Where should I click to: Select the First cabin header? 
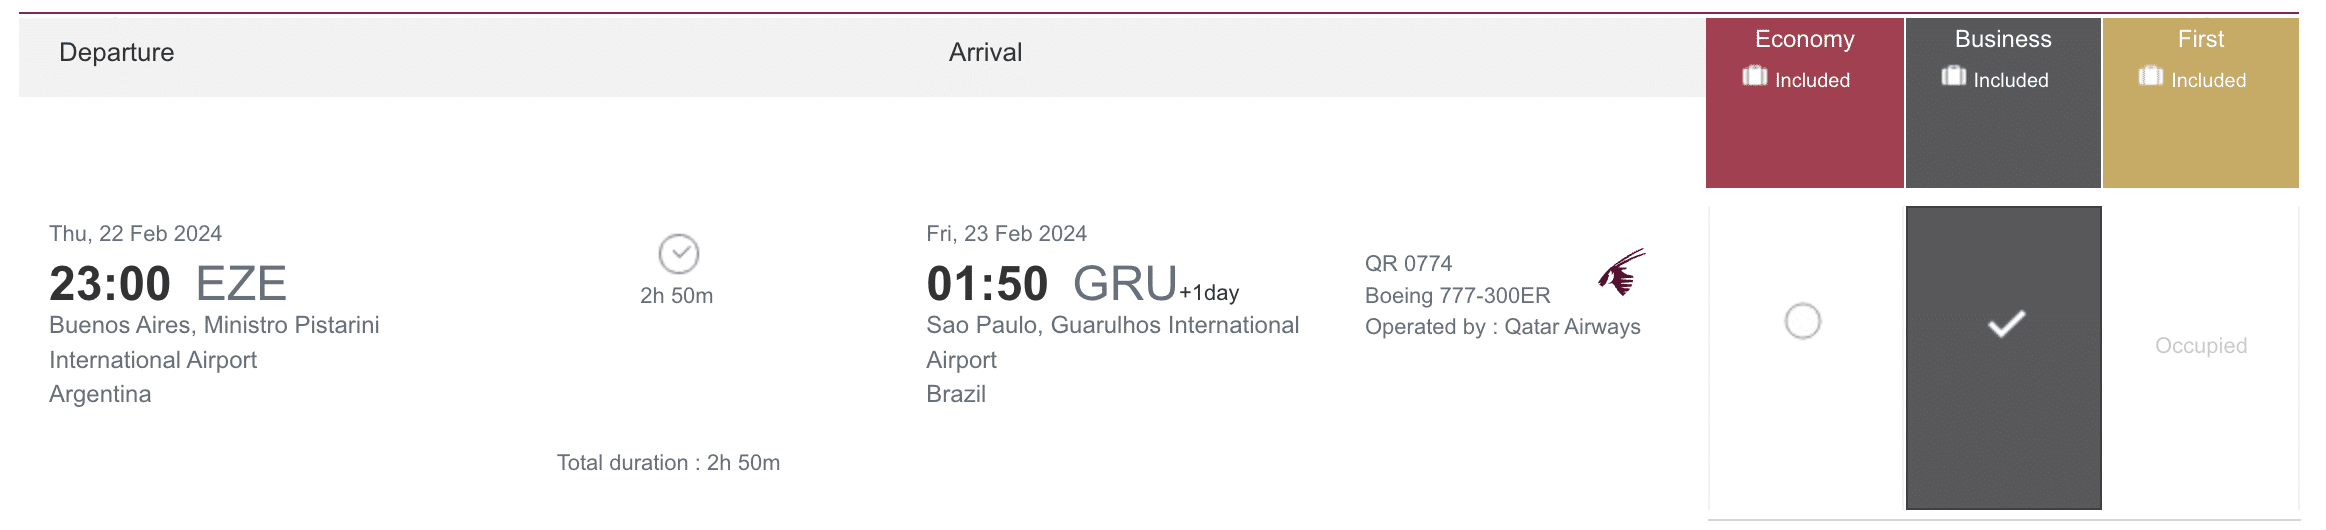point(2200,40)
